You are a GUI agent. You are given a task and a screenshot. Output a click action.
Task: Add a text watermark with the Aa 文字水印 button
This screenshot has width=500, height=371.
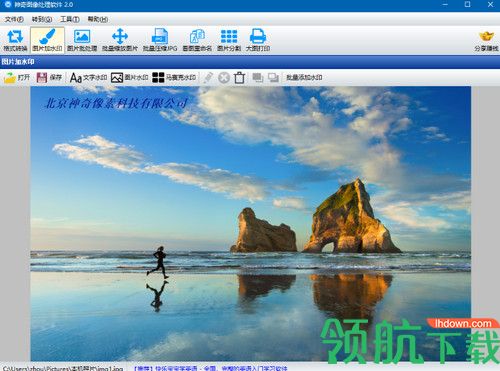88,78
